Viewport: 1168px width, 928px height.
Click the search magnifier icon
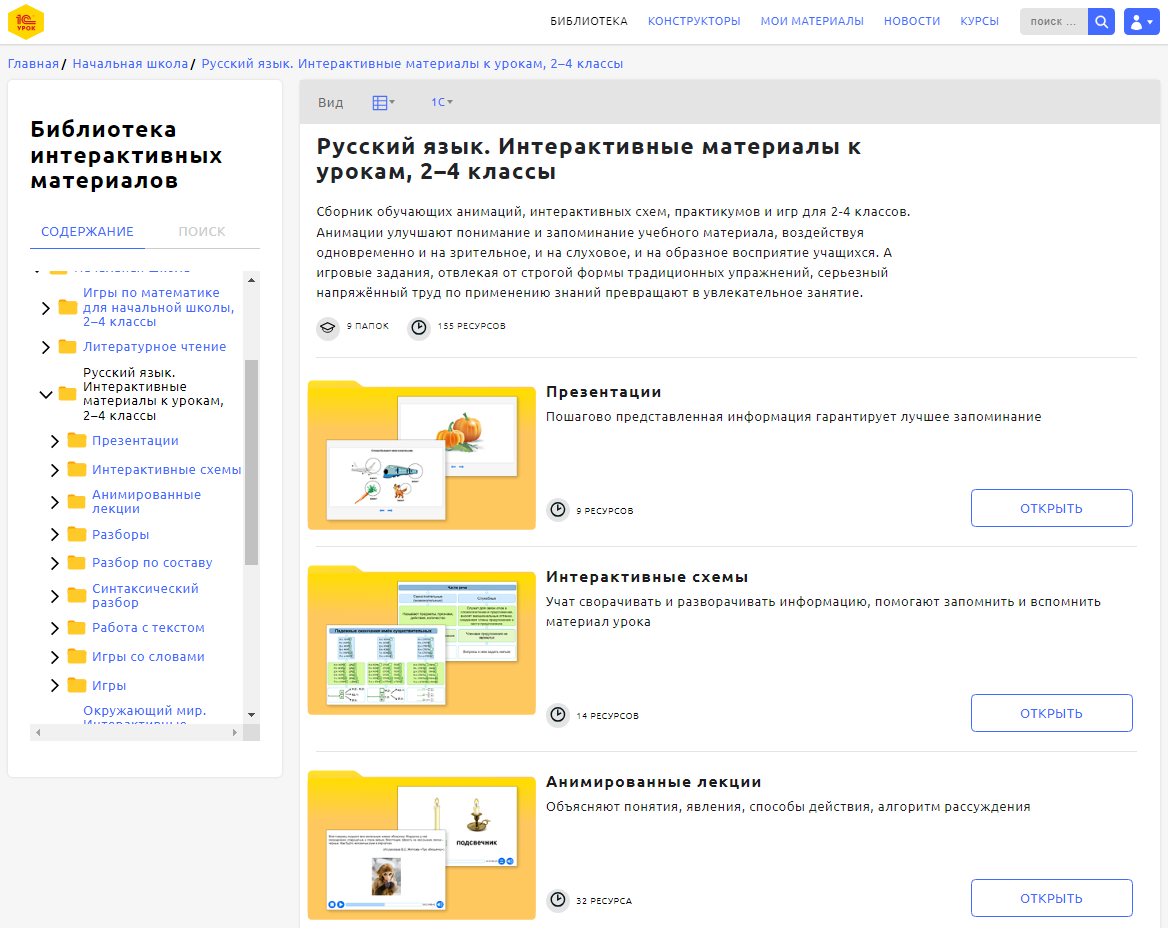(x=1101, y=21)
